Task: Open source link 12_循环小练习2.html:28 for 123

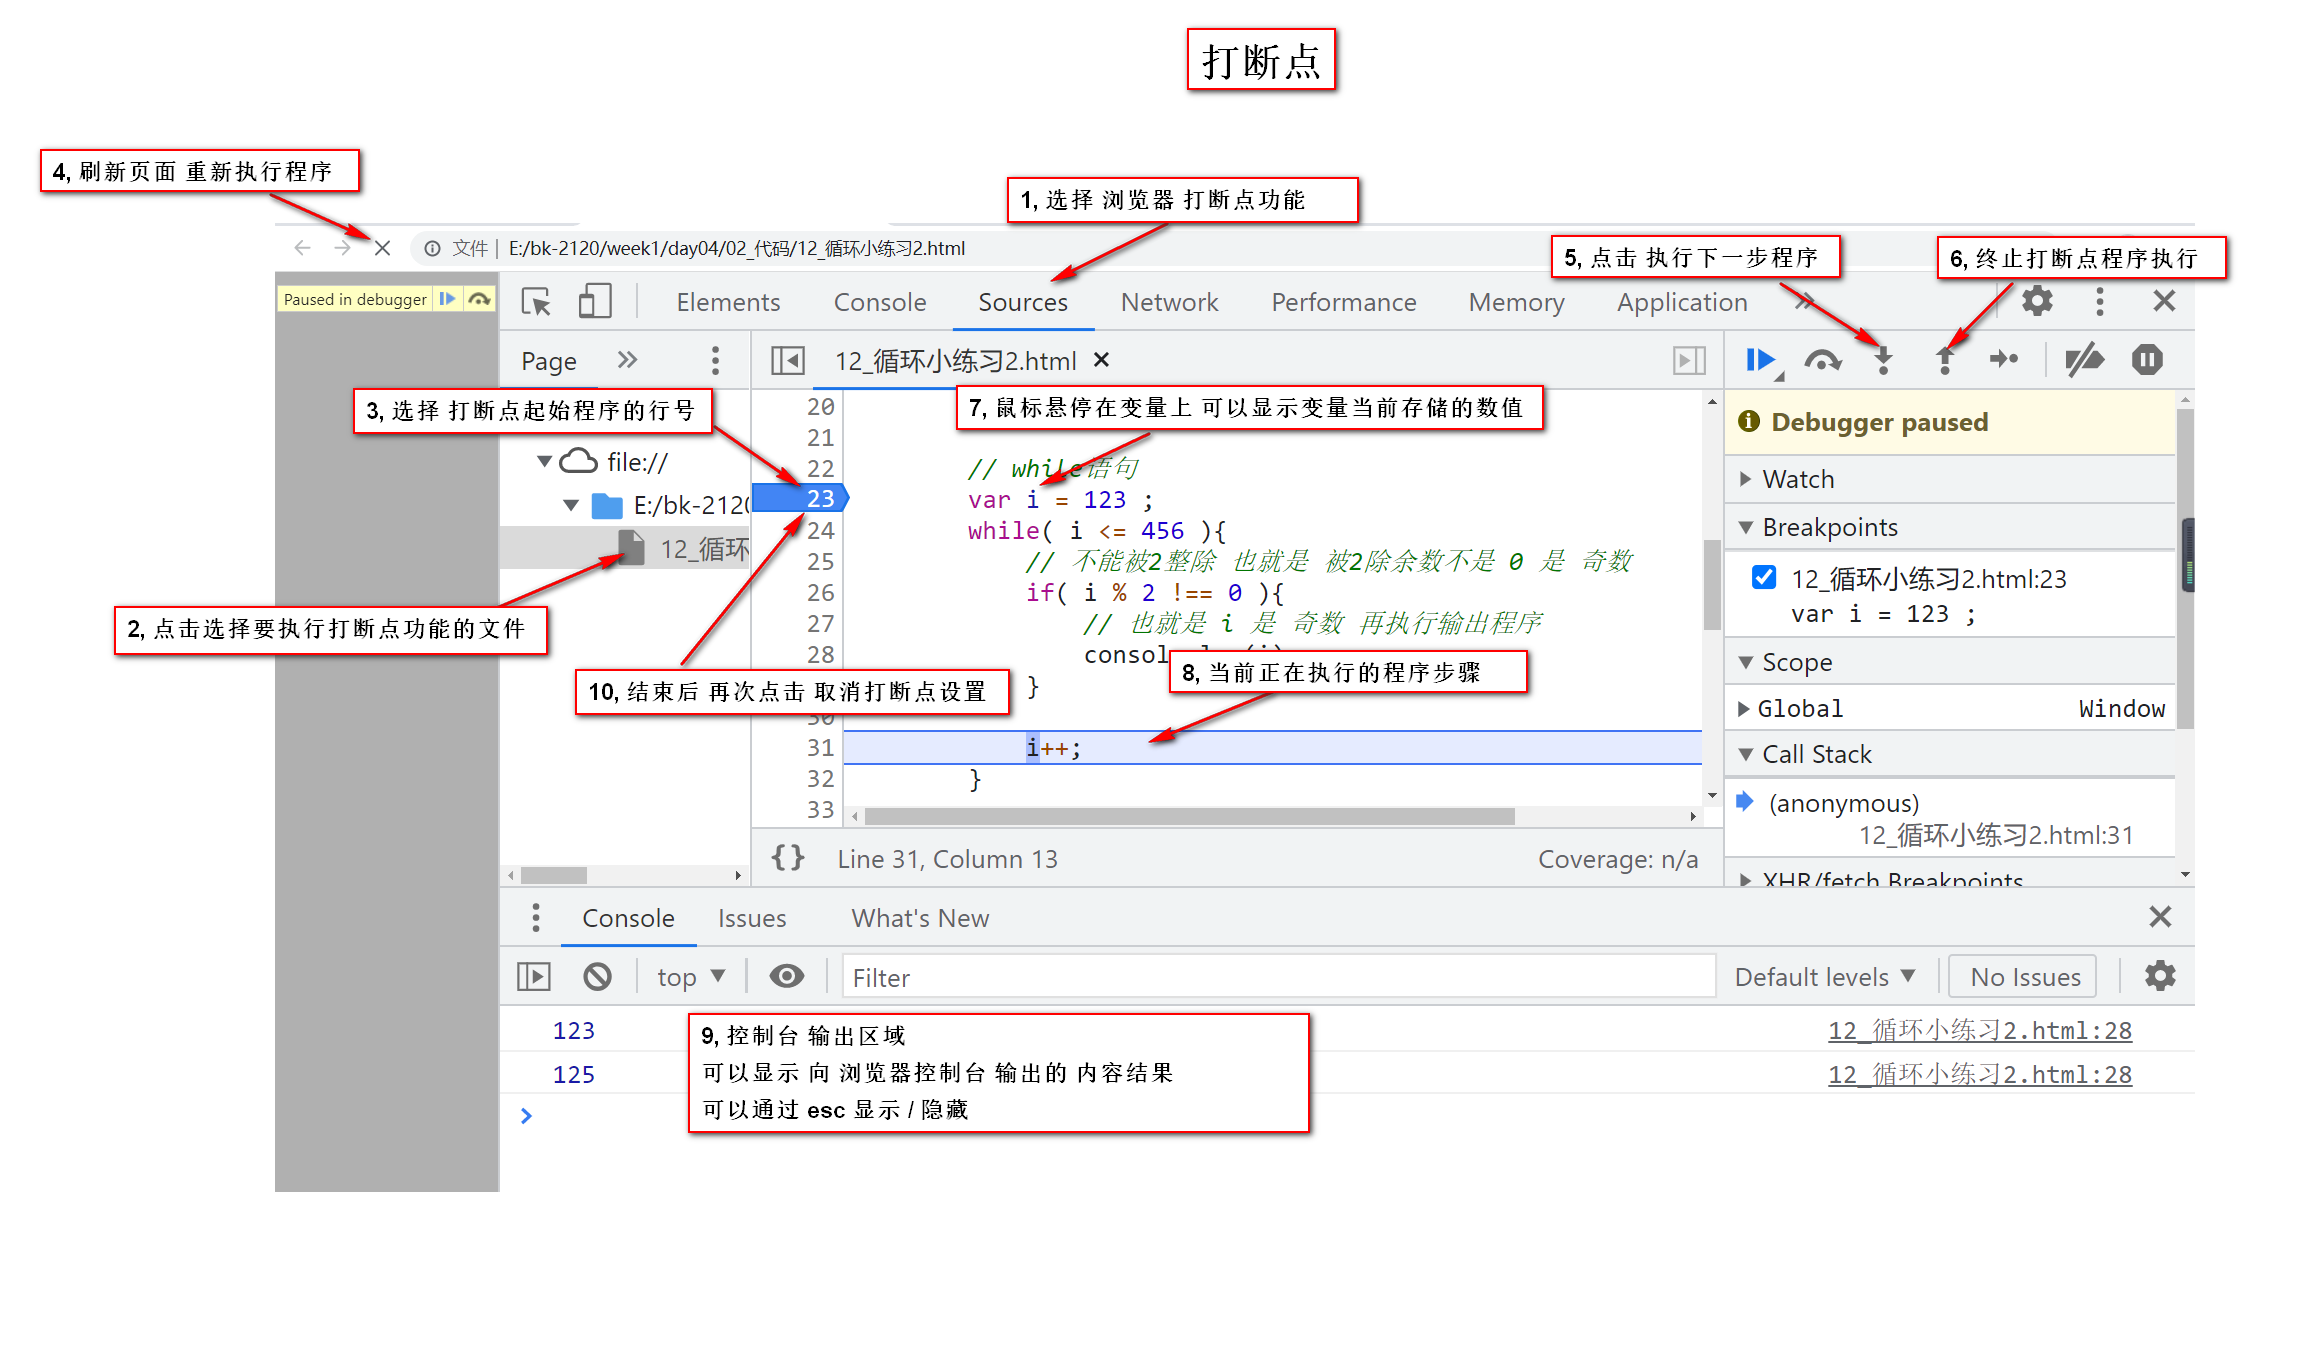Action: 1979,1031
